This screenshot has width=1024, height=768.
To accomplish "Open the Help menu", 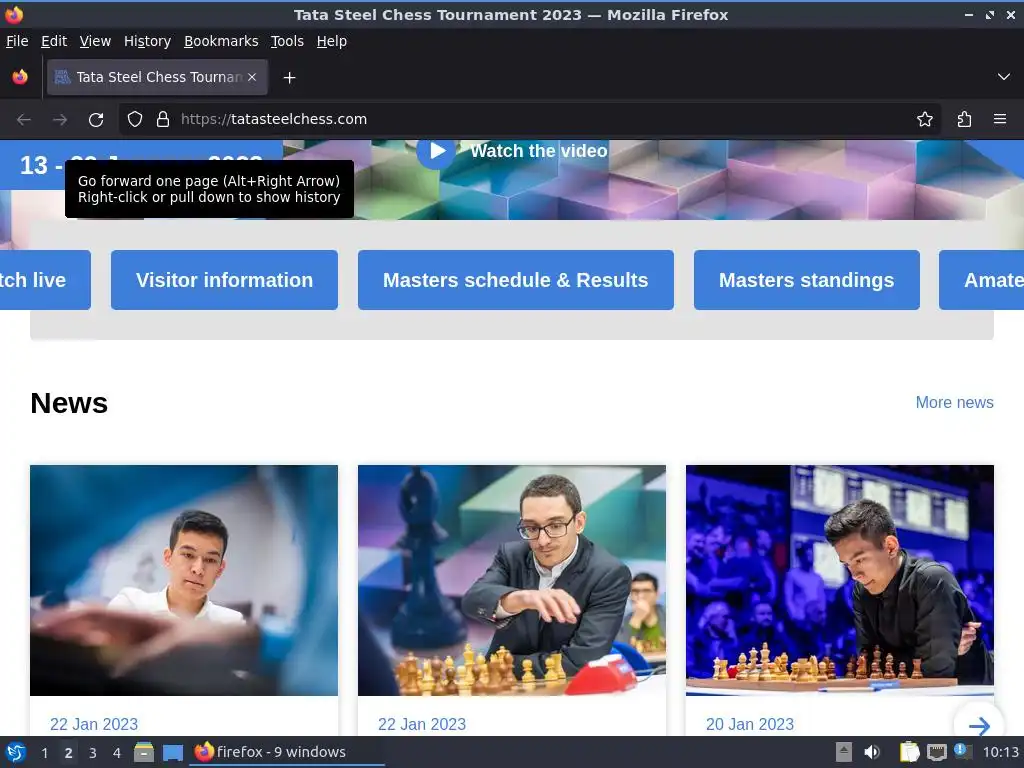I will (332, 41).
